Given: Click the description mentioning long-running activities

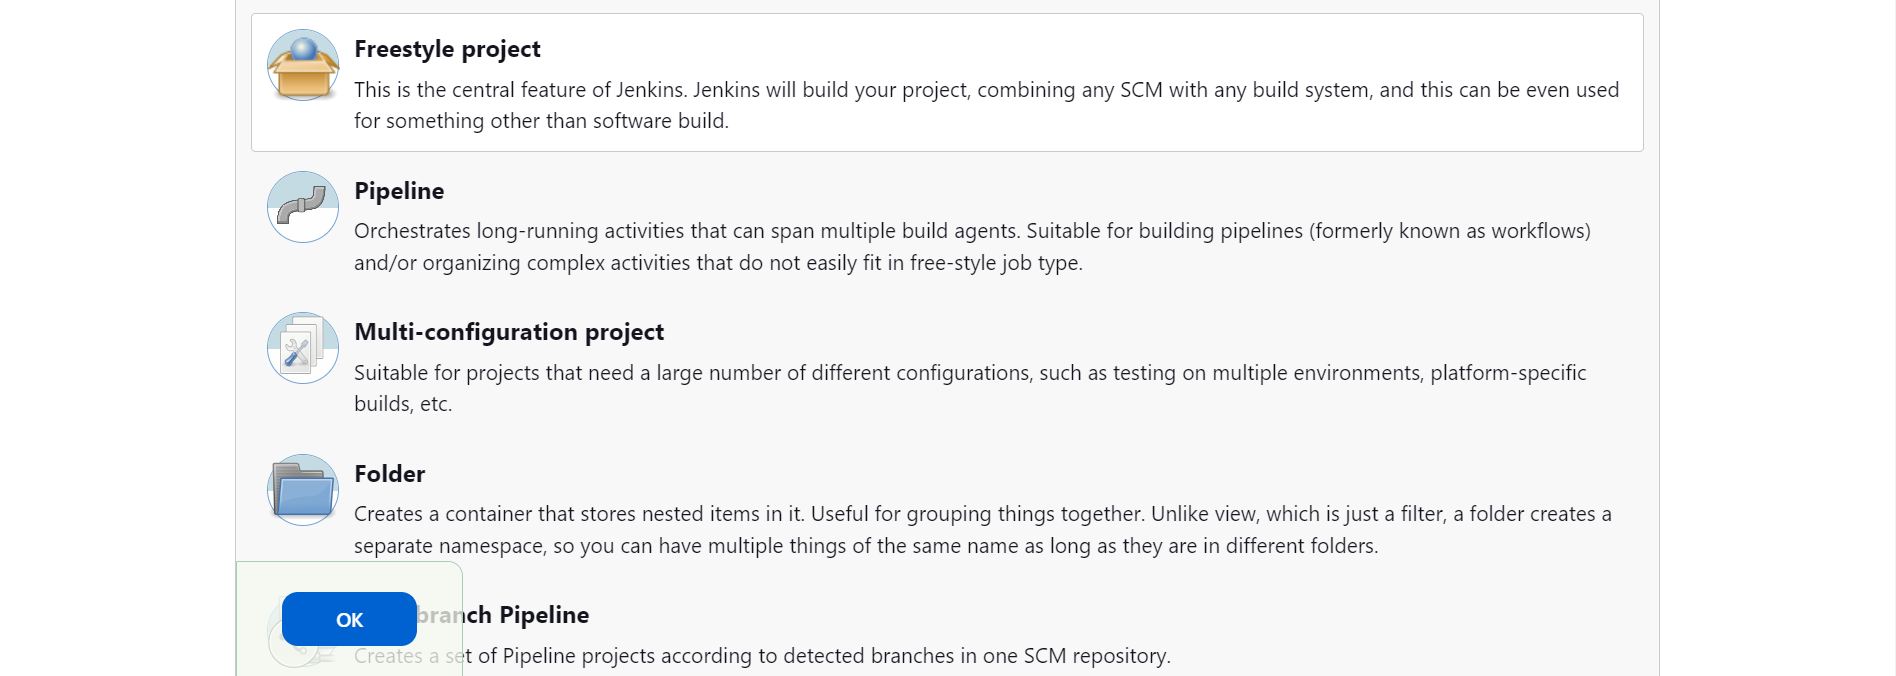Looking at the screenshot, I should [x=972, y=247].
